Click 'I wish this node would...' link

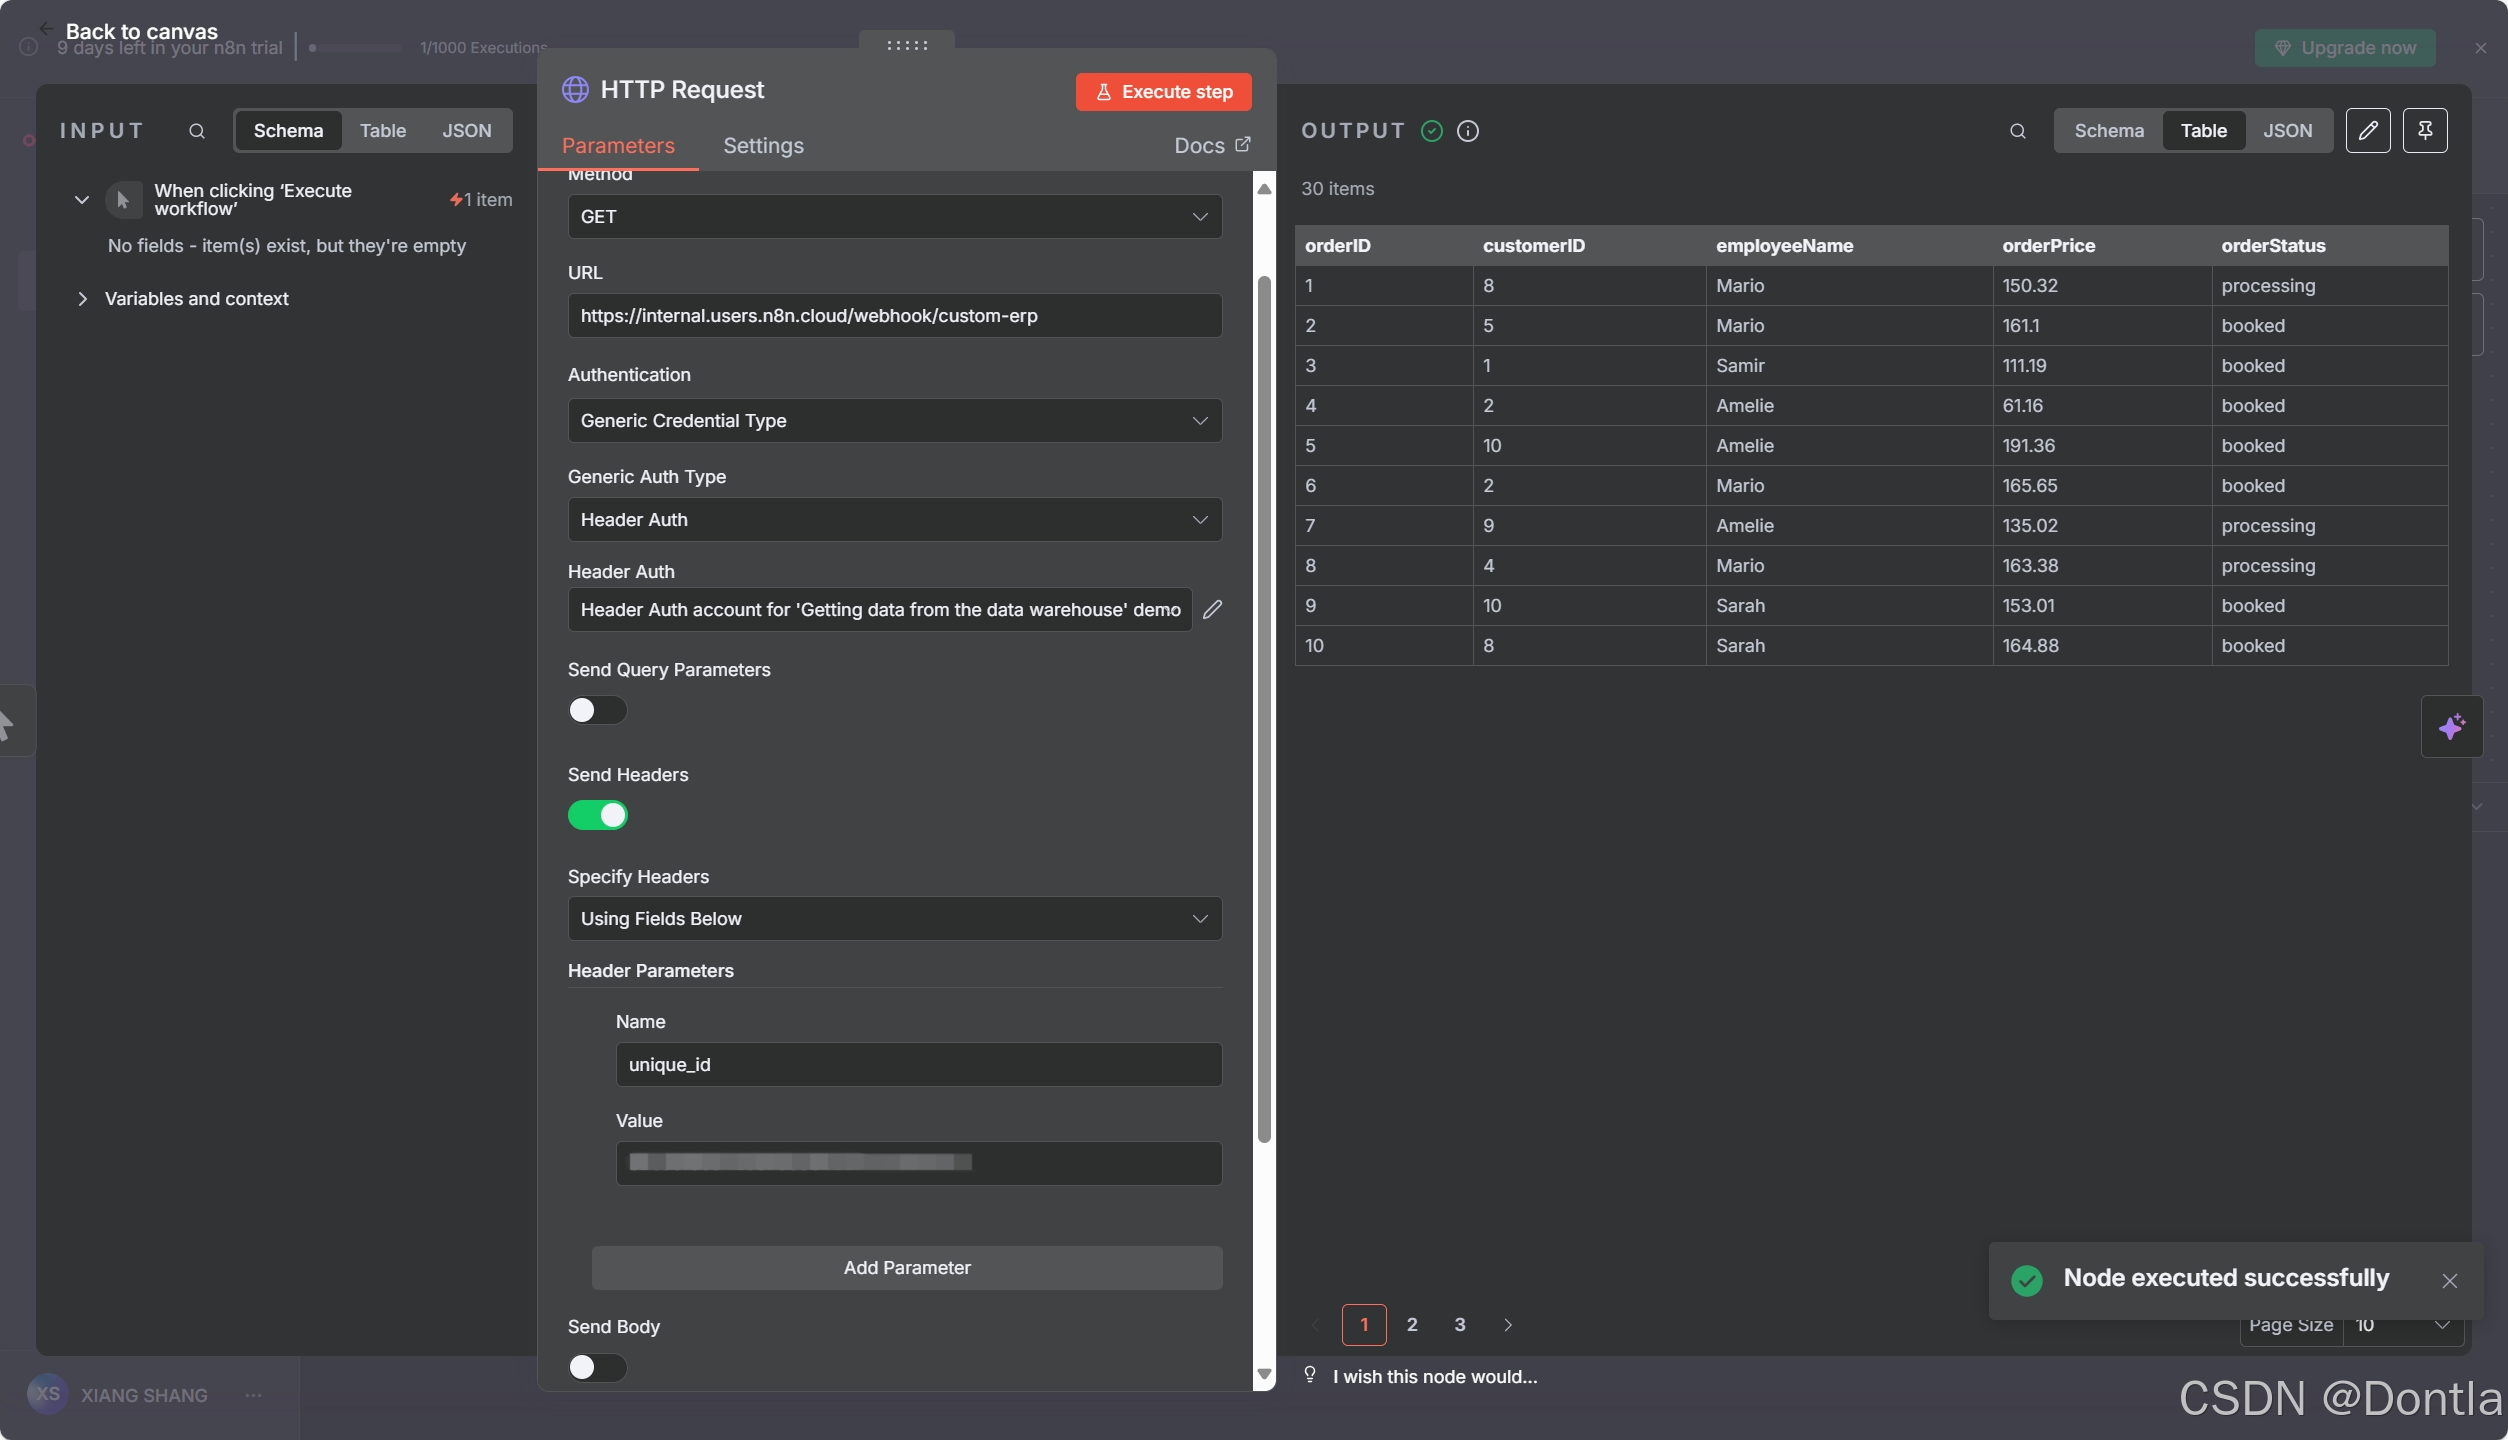[1435, 1377]
